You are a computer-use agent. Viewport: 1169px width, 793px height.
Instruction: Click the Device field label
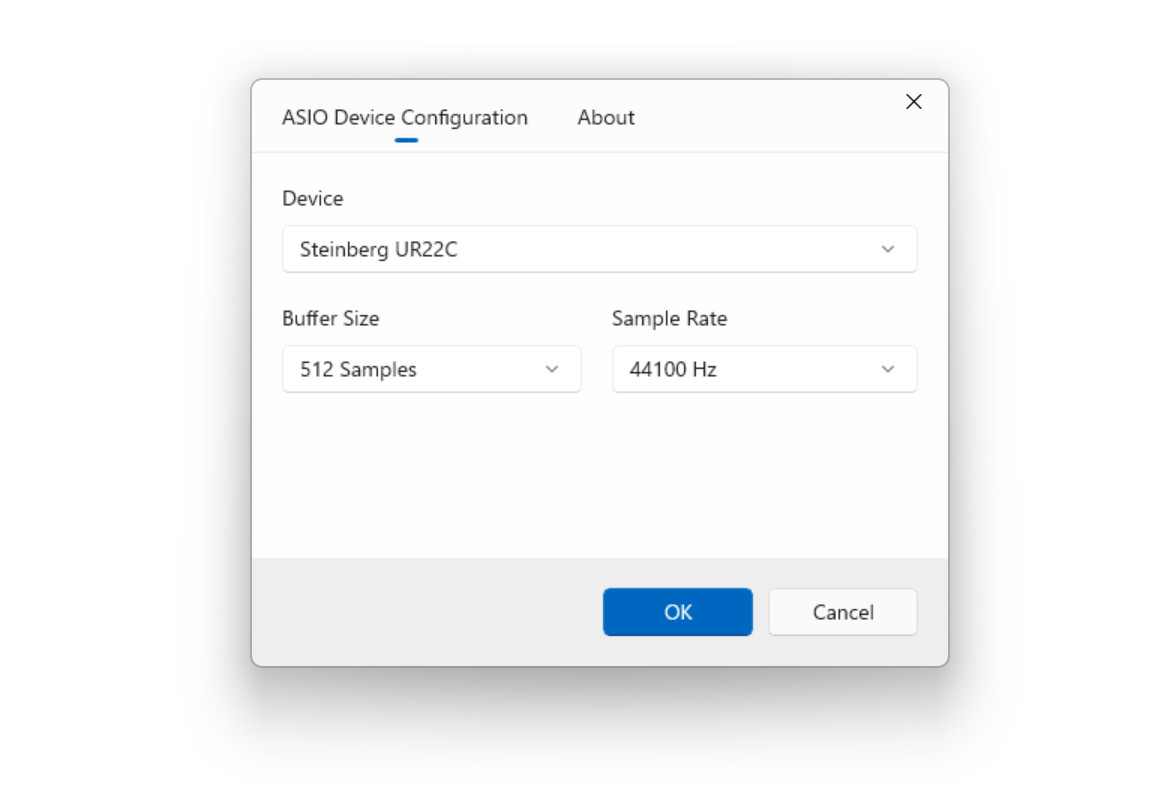point(312,198)
